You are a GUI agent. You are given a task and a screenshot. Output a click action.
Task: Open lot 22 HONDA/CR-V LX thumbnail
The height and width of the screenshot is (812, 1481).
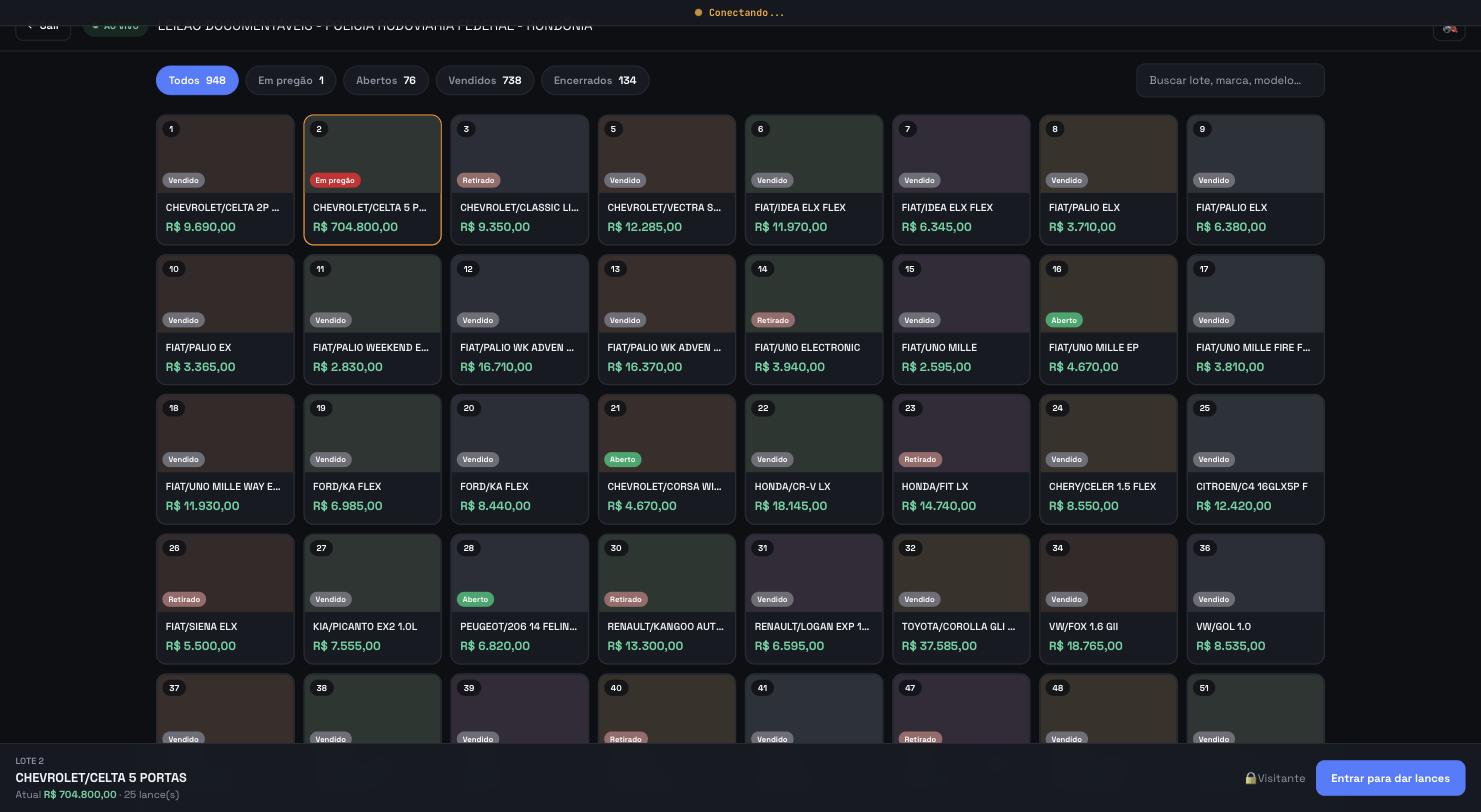pos(814,433)
